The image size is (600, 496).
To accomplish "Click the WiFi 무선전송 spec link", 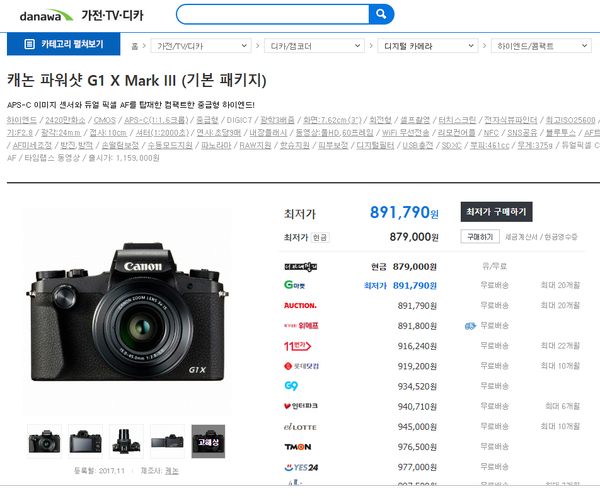I will (x=406, y=133).
